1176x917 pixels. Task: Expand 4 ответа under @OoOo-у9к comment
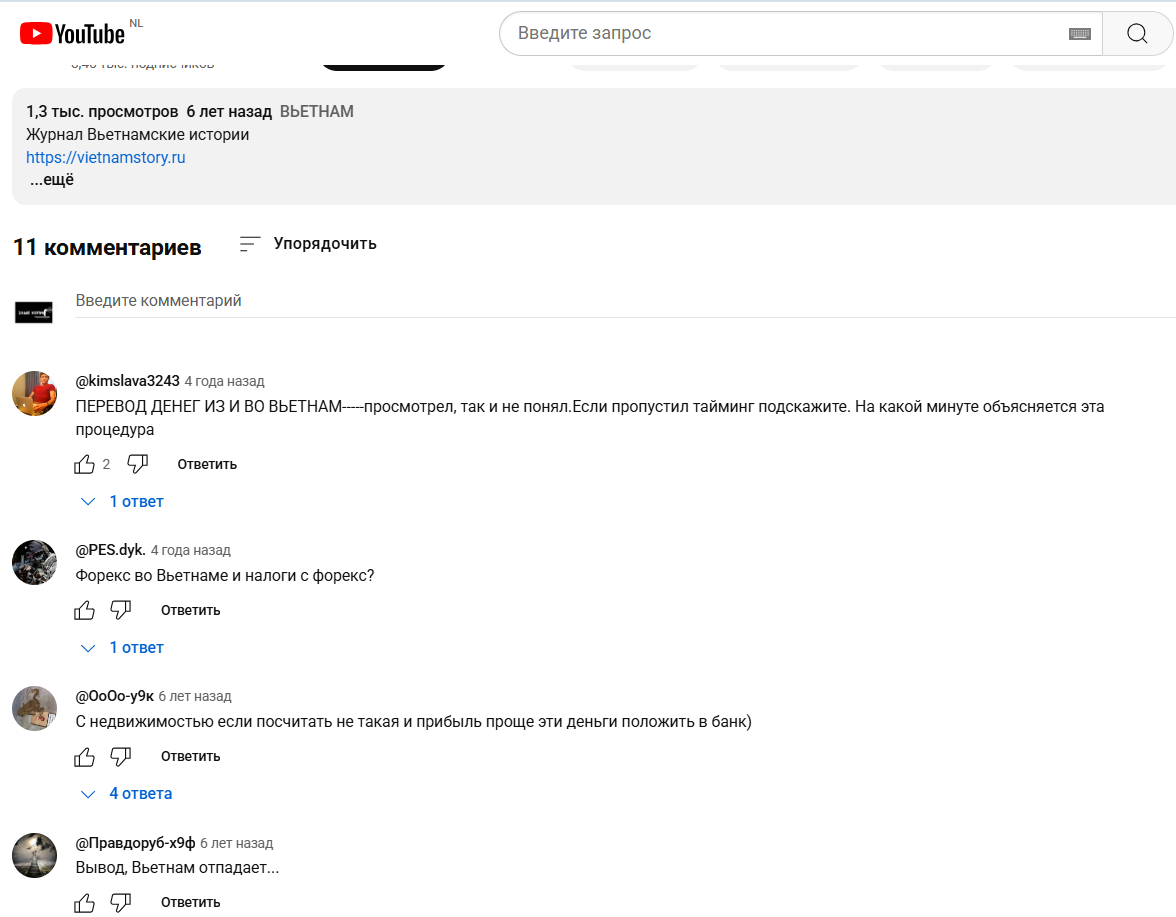(x=141, y=792)
